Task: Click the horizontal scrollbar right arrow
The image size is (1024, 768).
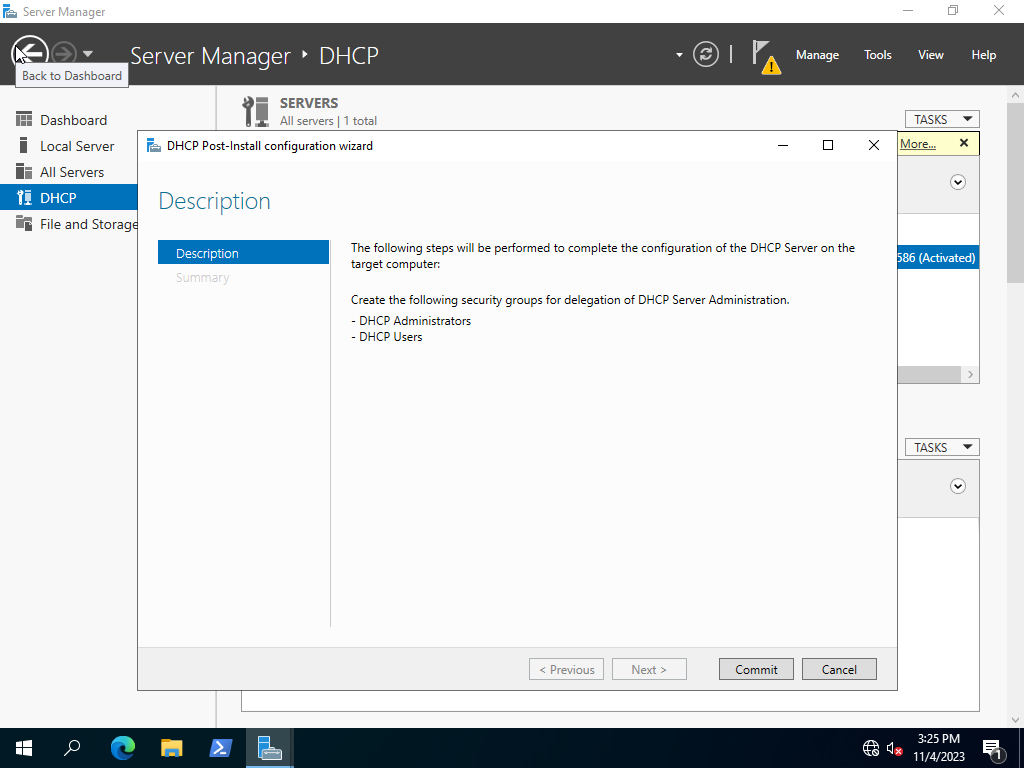Action: point(970,374)
